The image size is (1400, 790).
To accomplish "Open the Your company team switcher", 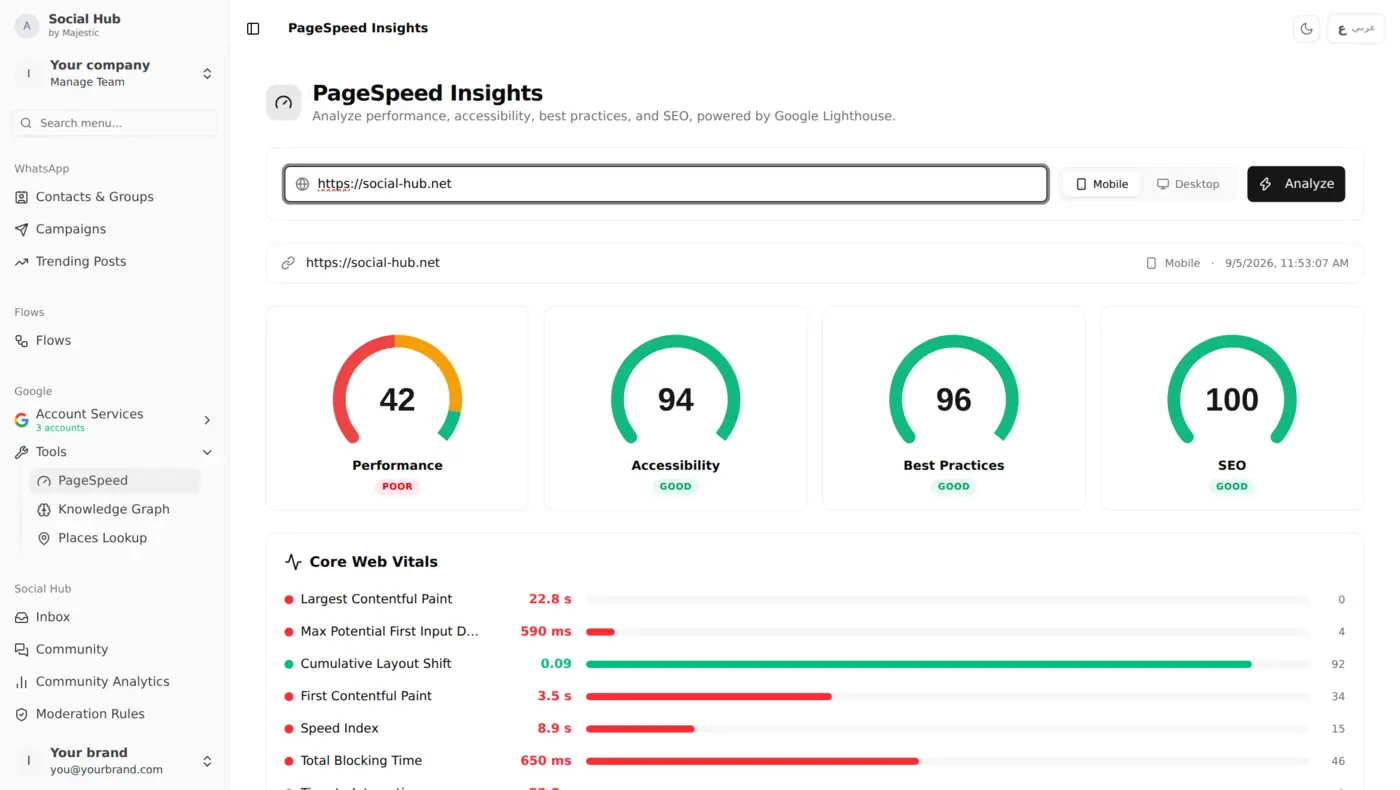I will 115,74.
